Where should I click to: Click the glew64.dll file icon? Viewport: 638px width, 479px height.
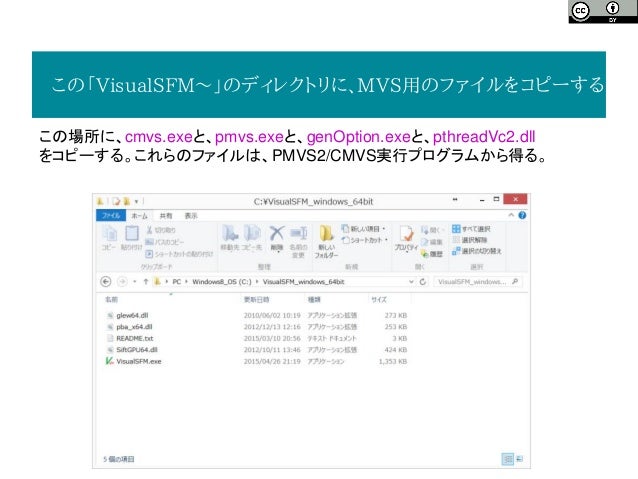[x=109, y=315]
